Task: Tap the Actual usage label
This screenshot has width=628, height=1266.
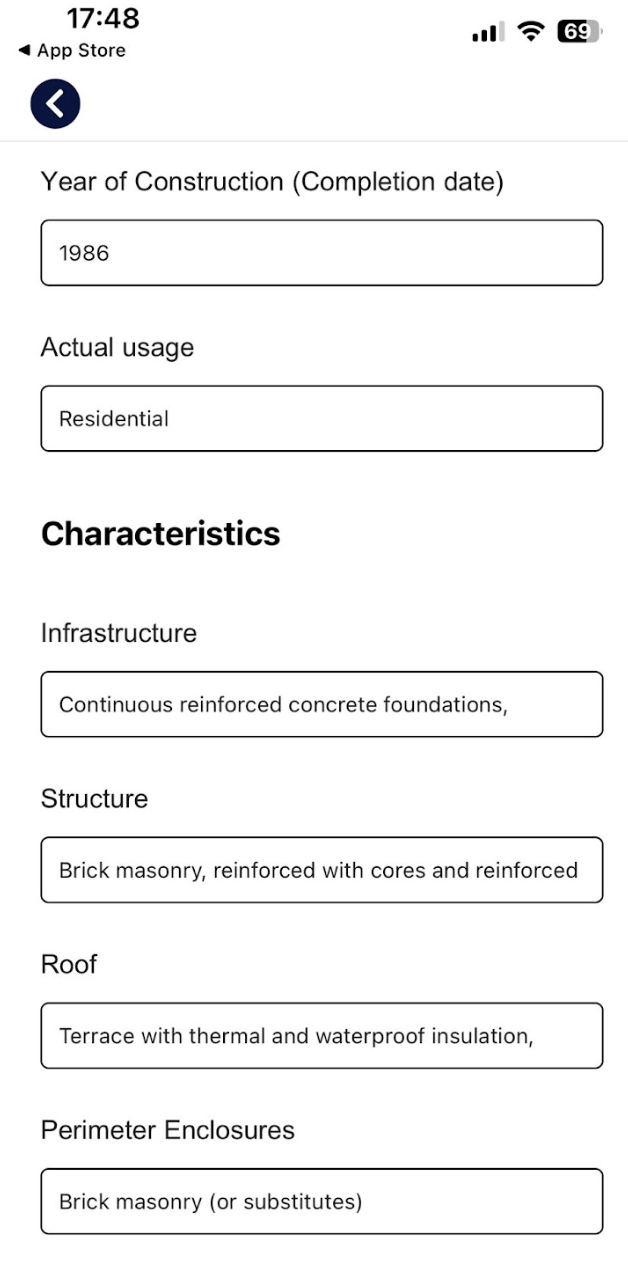Action: (117, 348)
